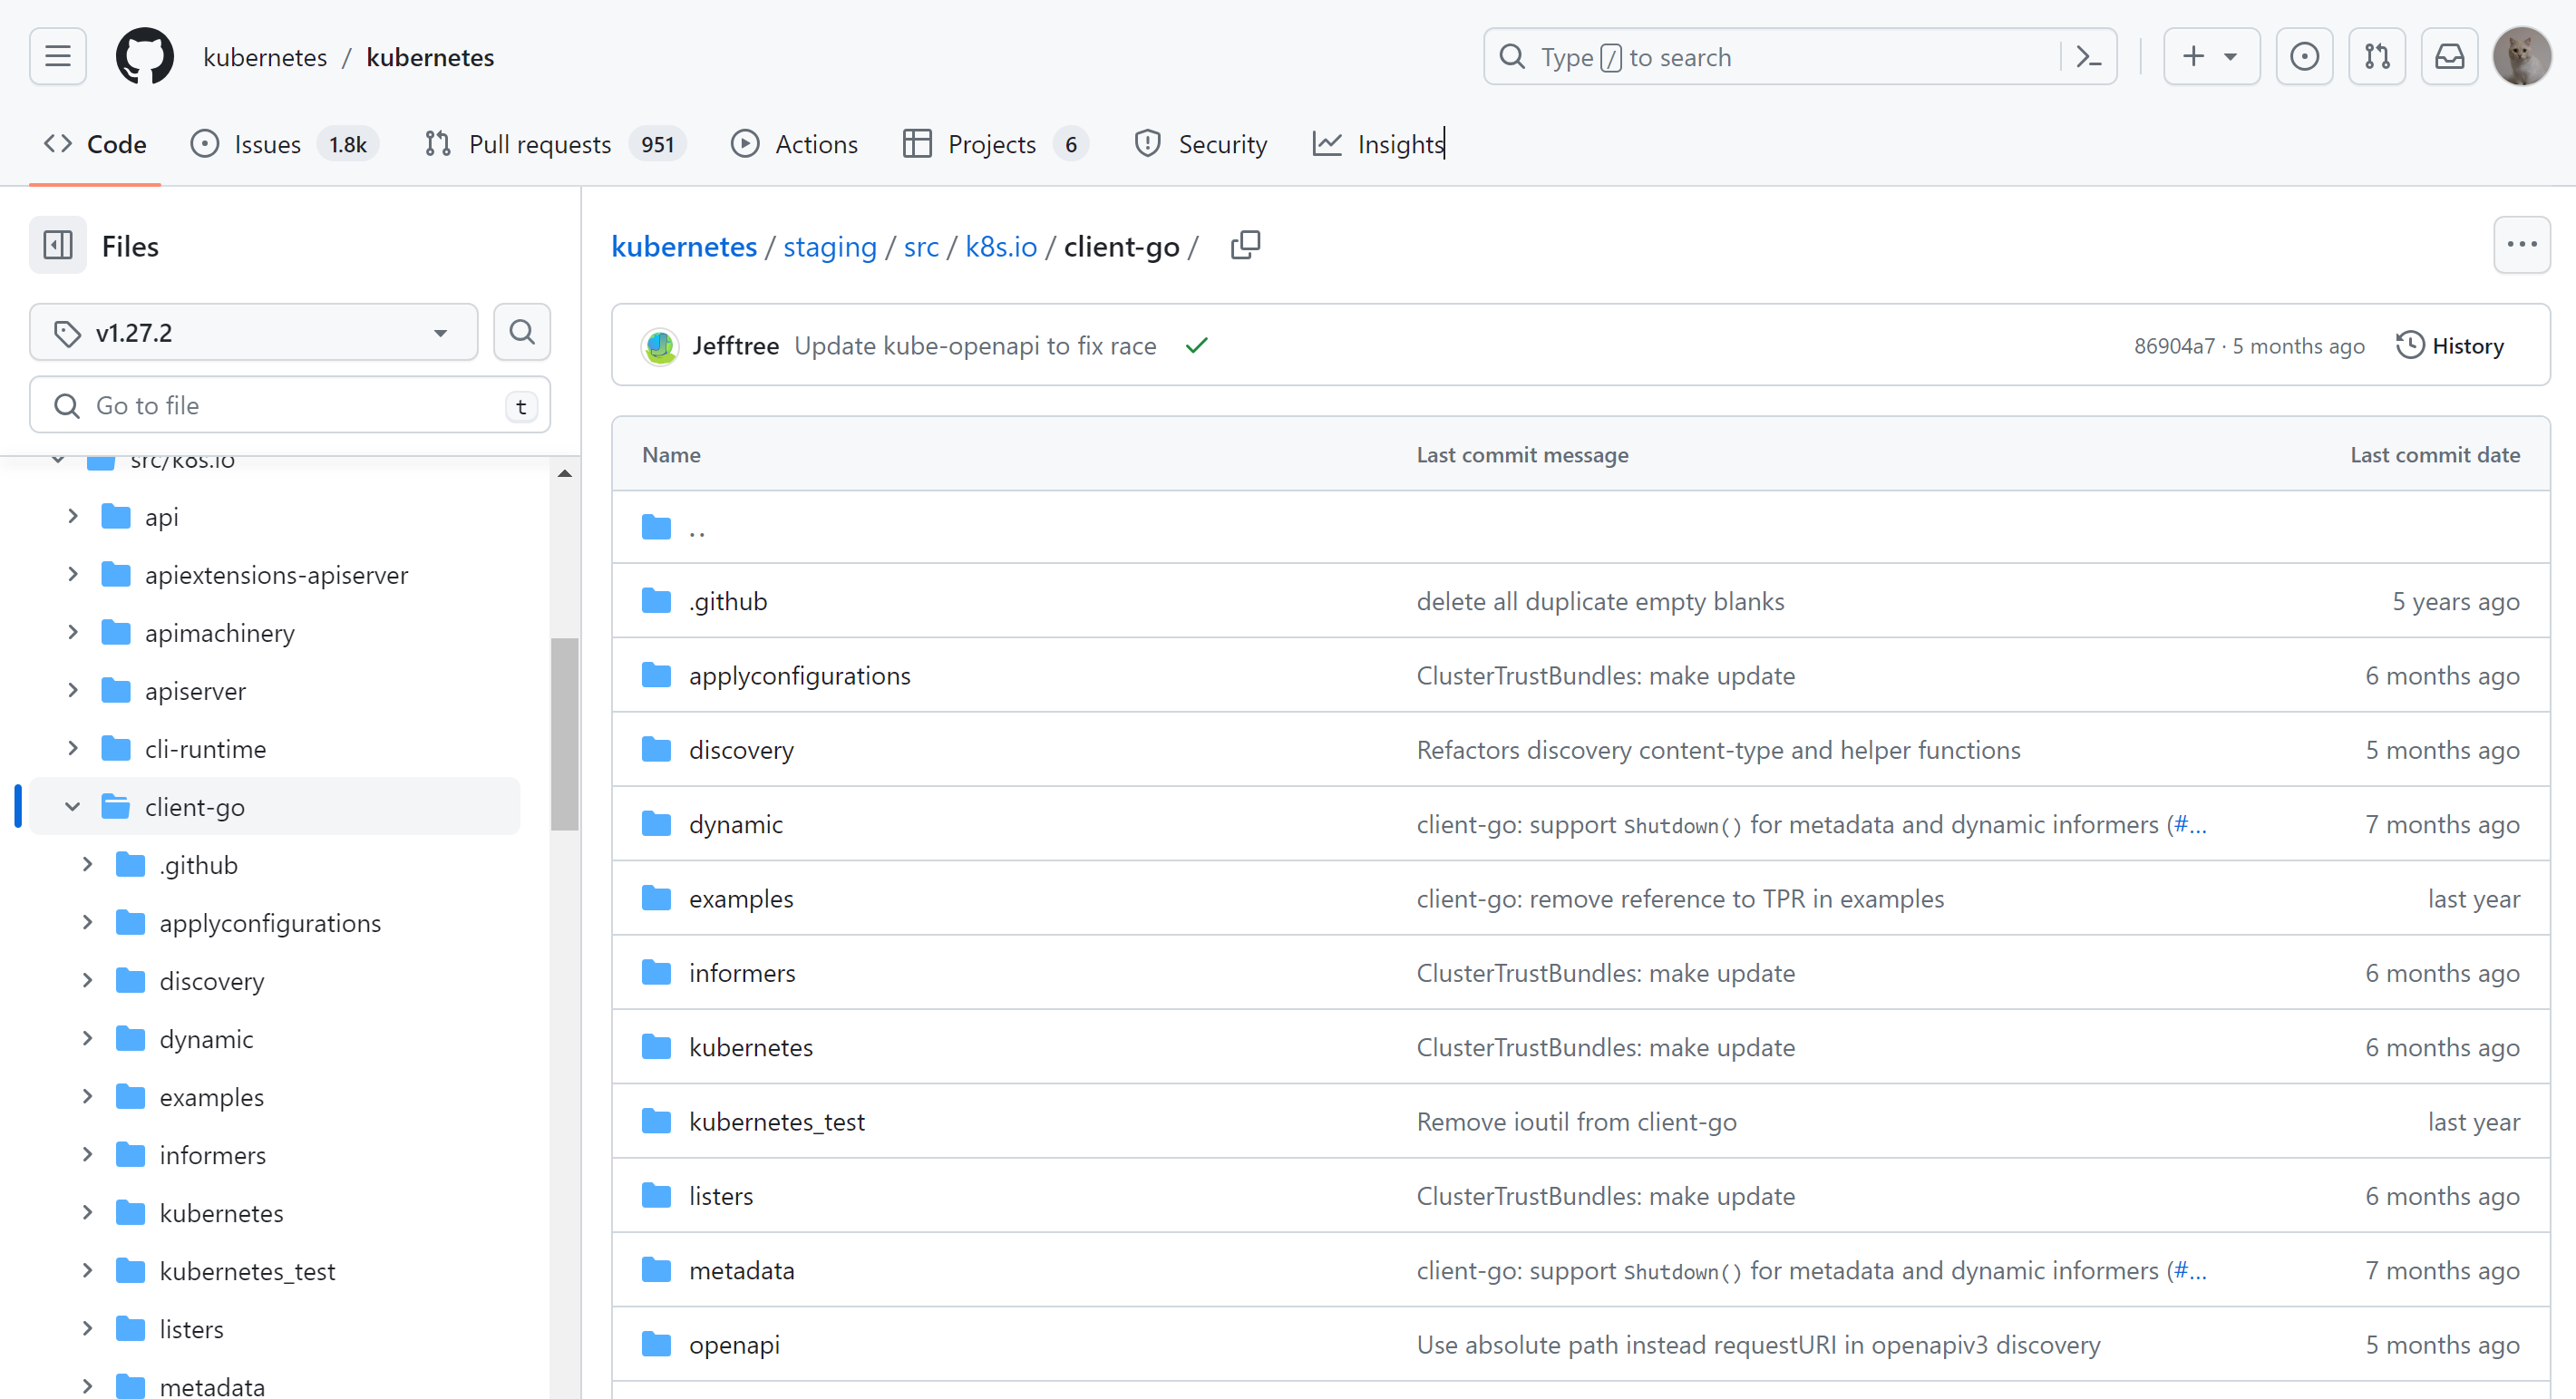Viewport: 2576px width, 1399px height.
Task: Click kubernetes owner link in header
Action: (265, 57)
